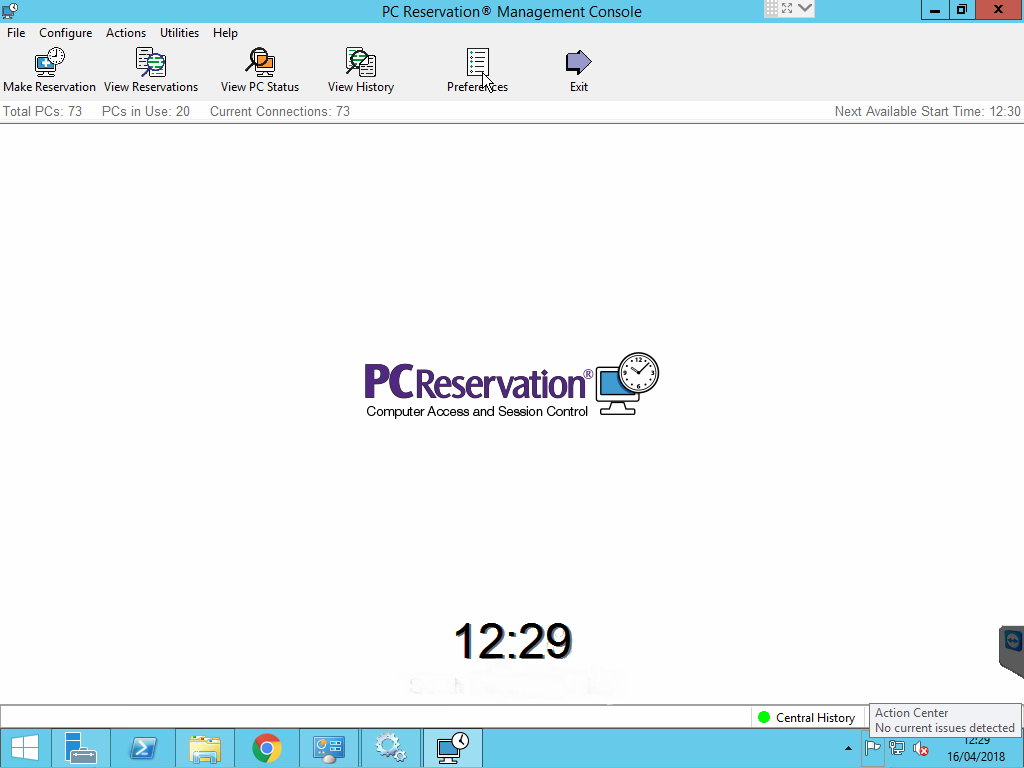This screenshot has width=1024, height=768.
Task: Open Server Manager from the taskbar
Action: pos(80,748)
